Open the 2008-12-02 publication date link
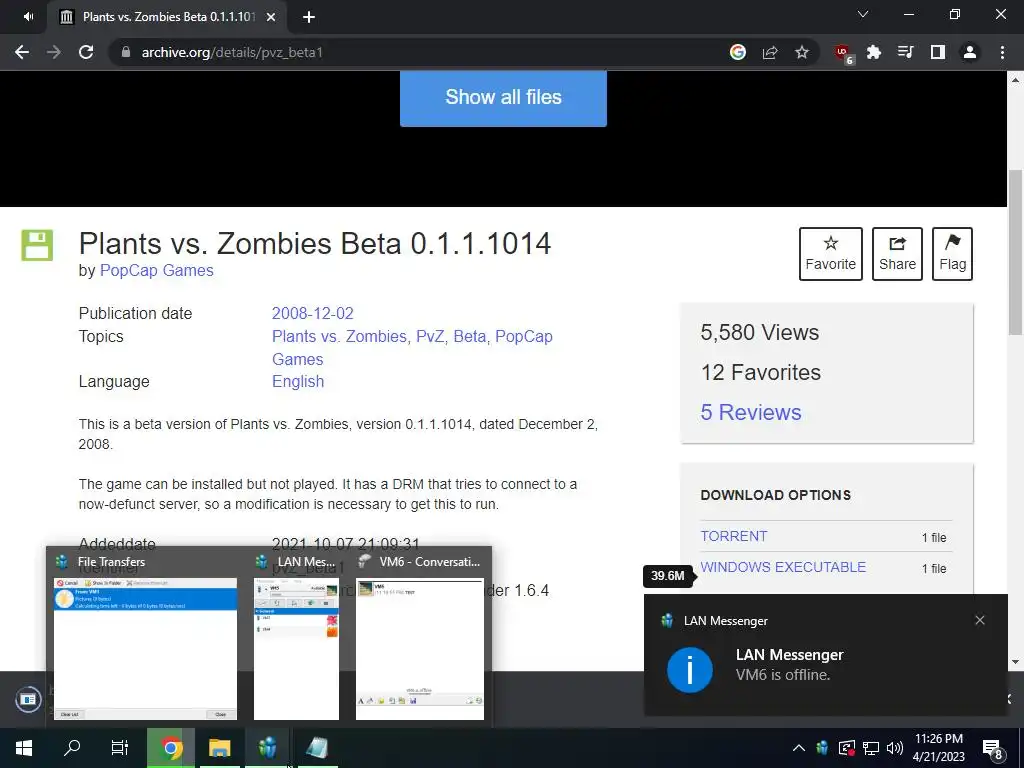1024x768 pixels. pyautogui.click(x=312, y=313)
